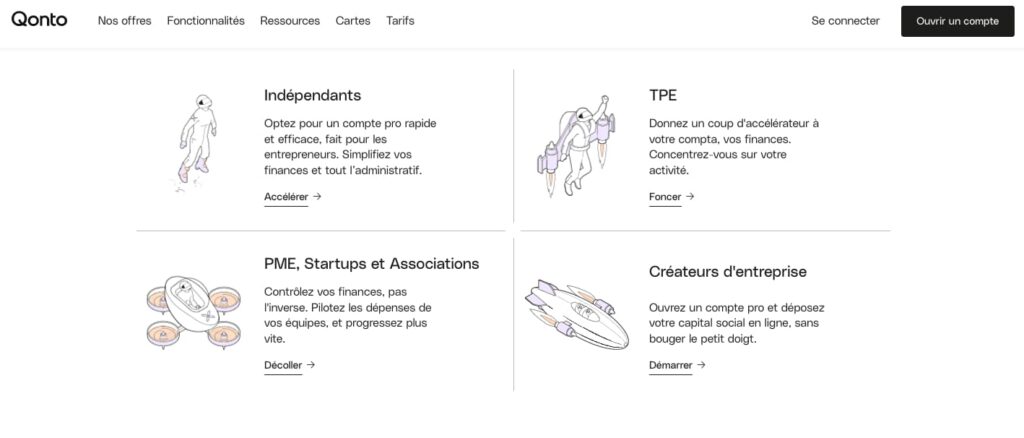Open the Fonctionnalités menu
This screenshot has width=1024, height=438.
coord(206,21)
